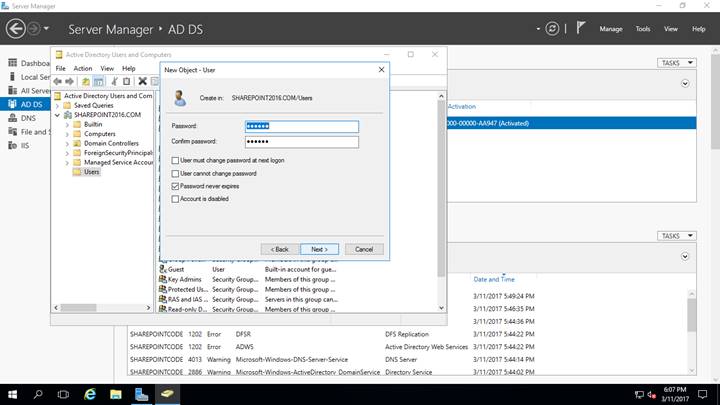Refresh Server Manager with the circular refresh icon
720x405 pixels.
[552, 29]
